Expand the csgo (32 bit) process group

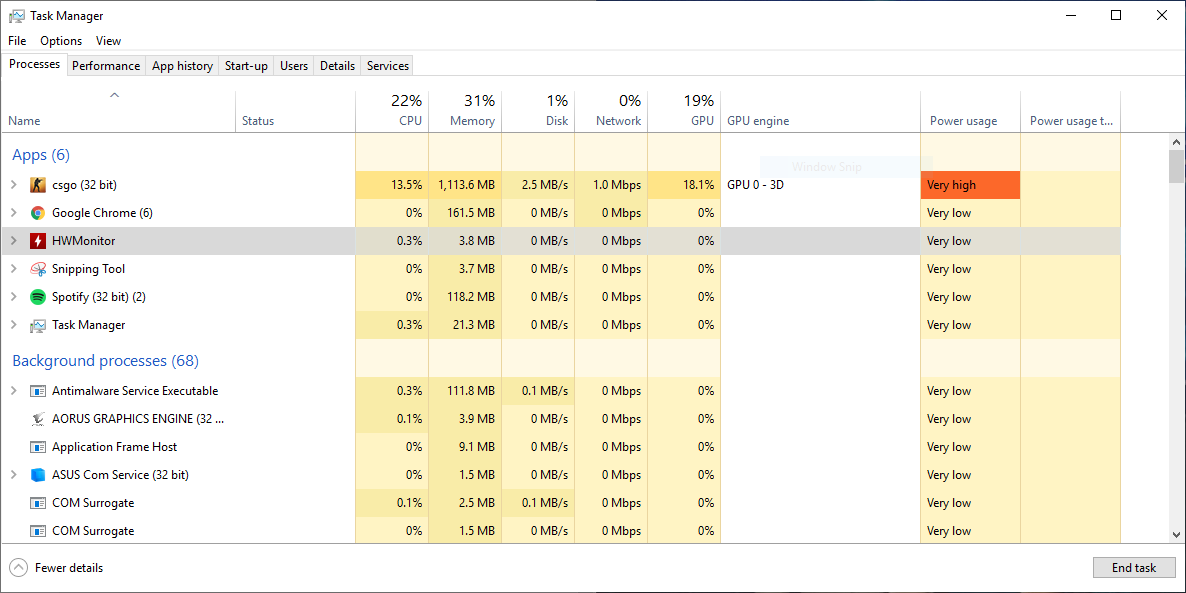[x=14, y=185]
